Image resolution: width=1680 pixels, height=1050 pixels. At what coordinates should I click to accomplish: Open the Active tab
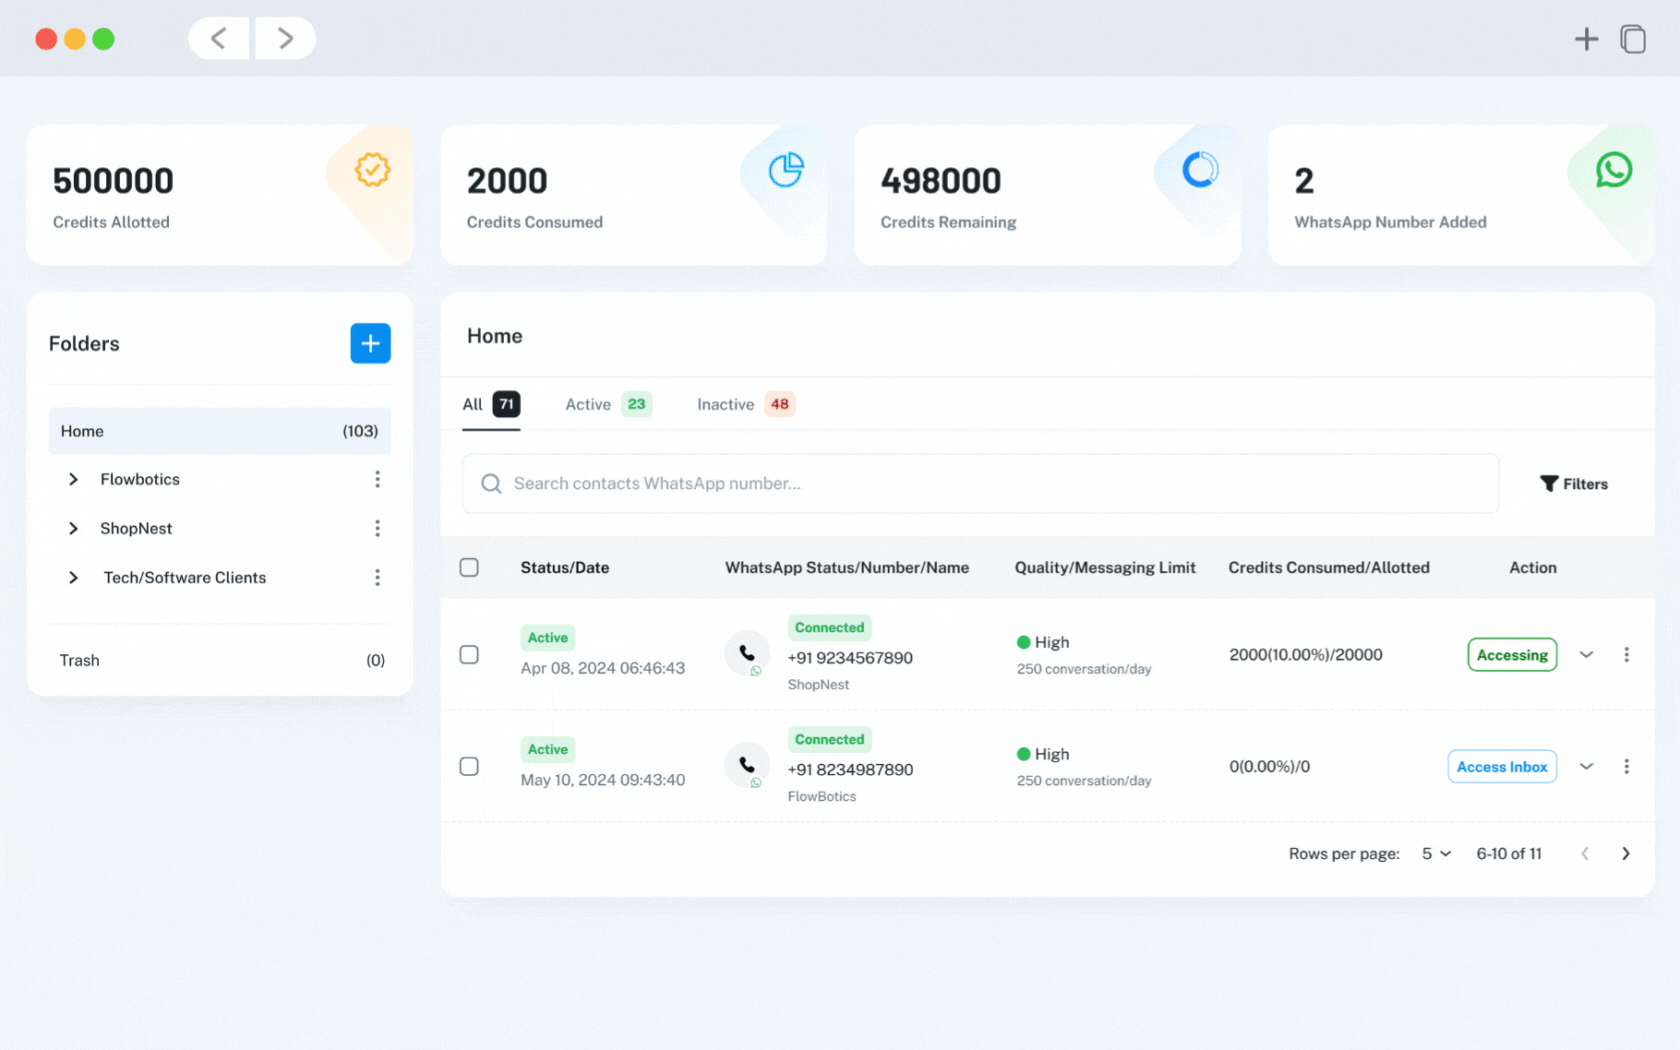588,404
